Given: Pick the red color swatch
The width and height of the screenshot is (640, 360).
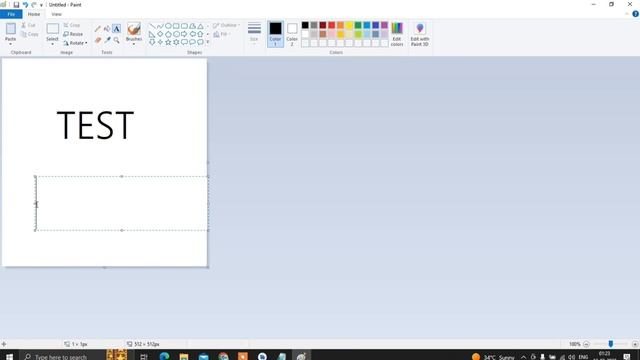Looking at the screenshot, I should point(331,25).
